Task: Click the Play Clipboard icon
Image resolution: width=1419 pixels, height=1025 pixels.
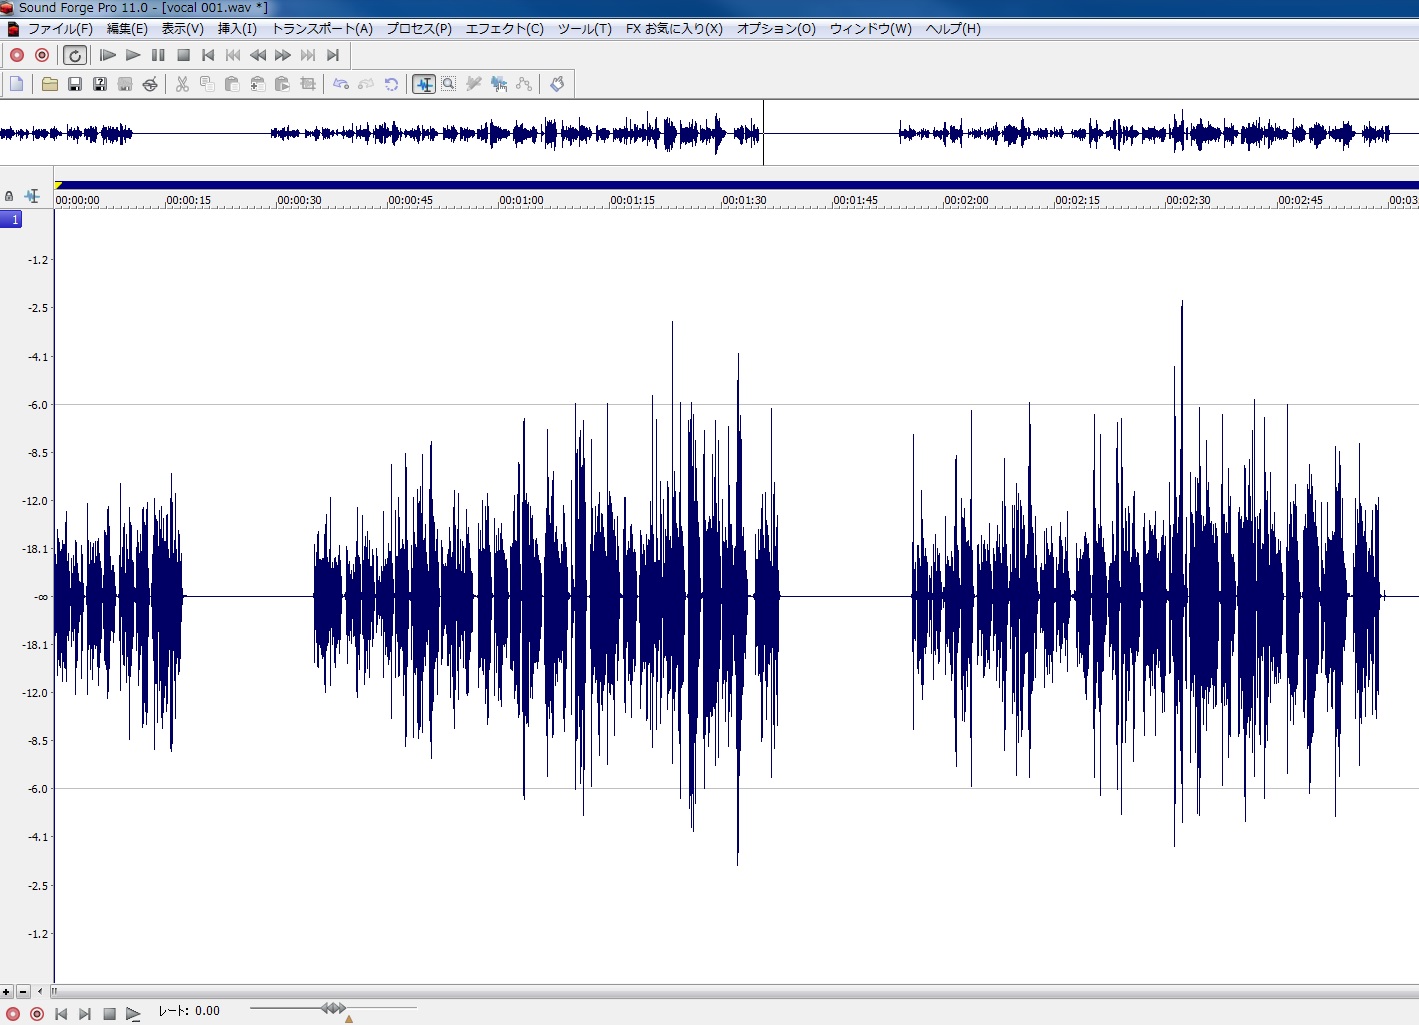Action: (282, 84)
